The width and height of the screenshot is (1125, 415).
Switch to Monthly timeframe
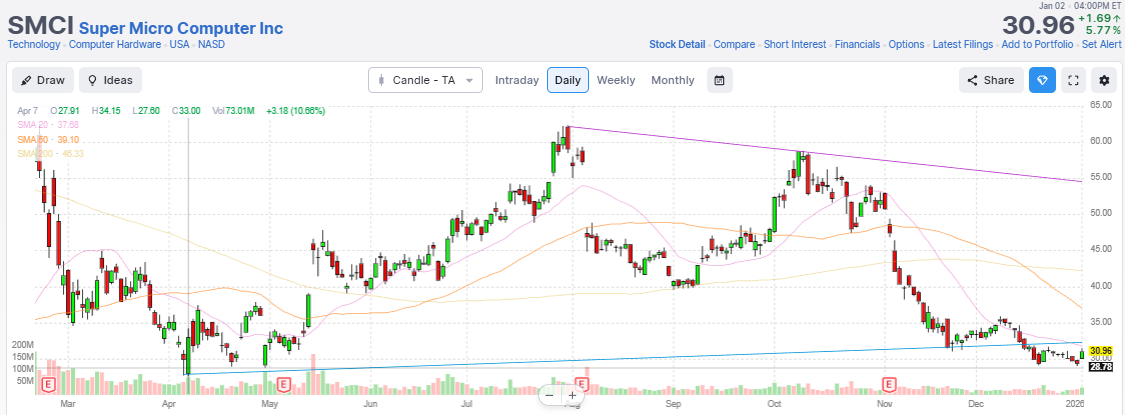672,80
